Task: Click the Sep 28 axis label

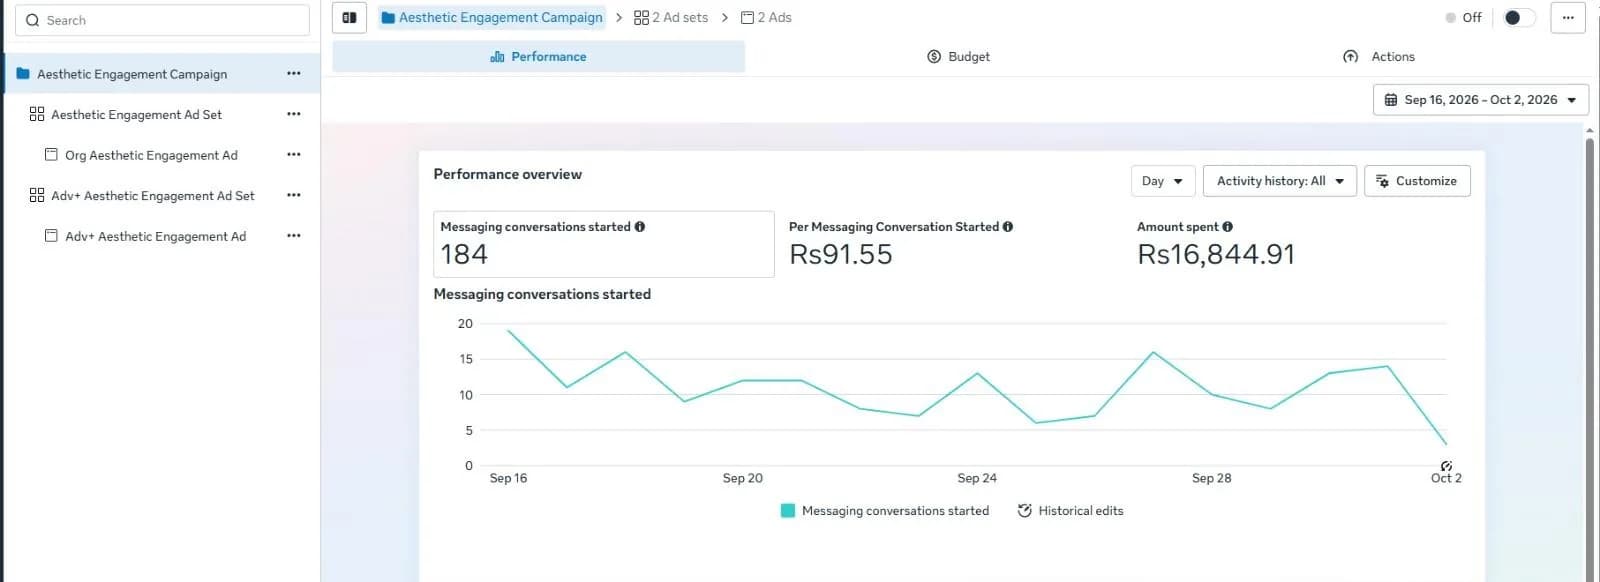Action: click(x=1211, y=478)
